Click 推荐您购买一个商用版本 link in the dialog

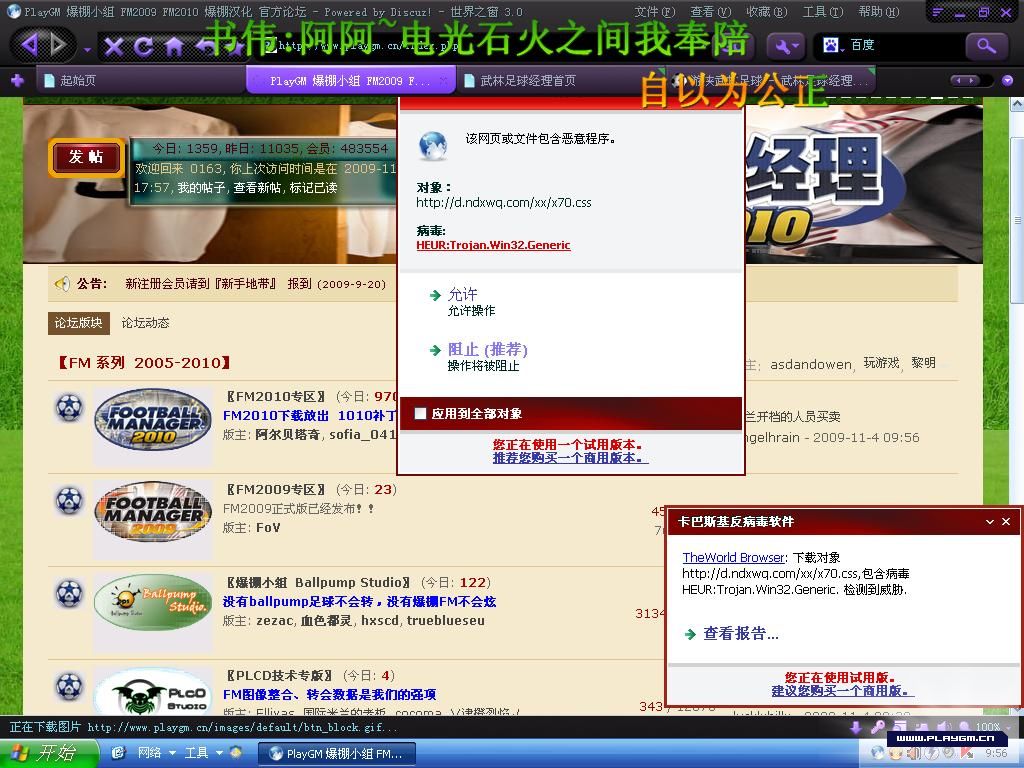tap(568, 458)
